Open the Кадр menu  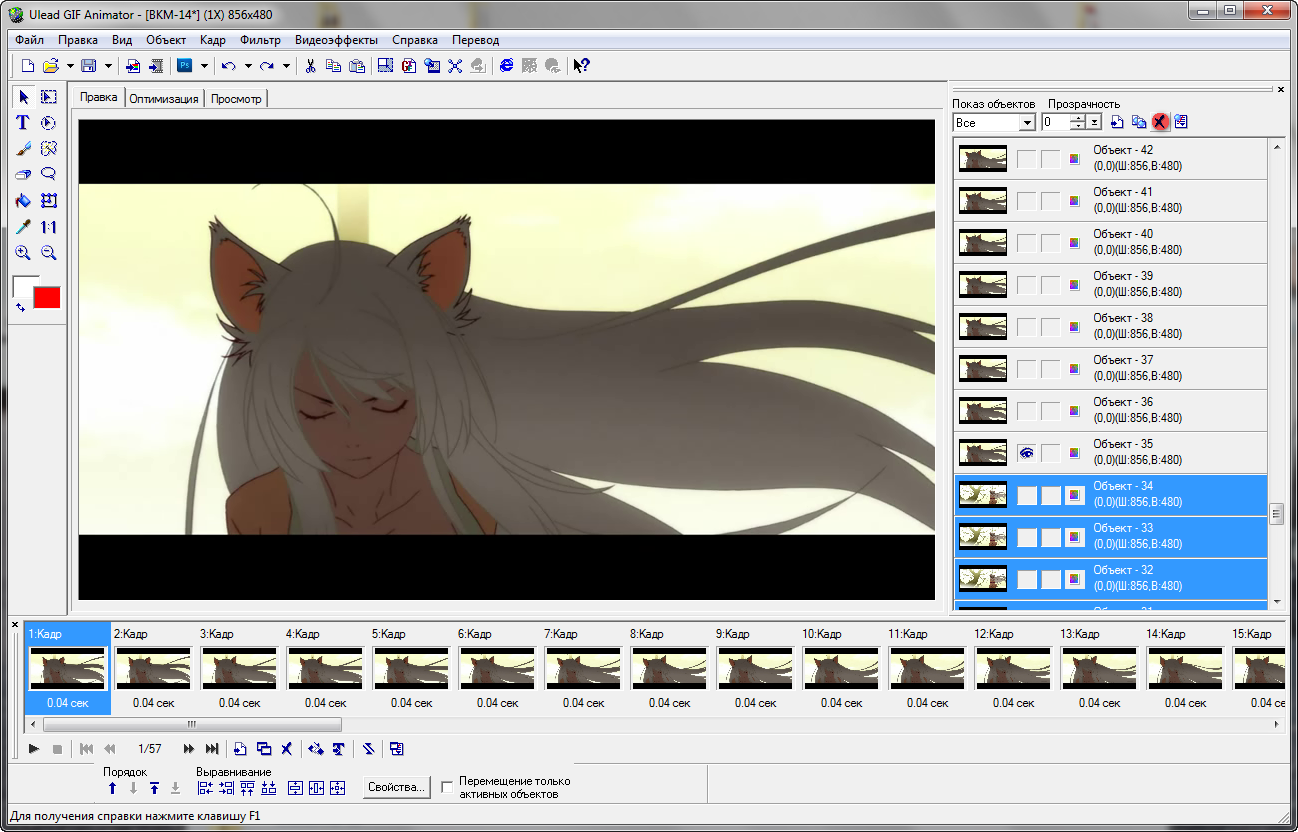(x=213, y=40)
